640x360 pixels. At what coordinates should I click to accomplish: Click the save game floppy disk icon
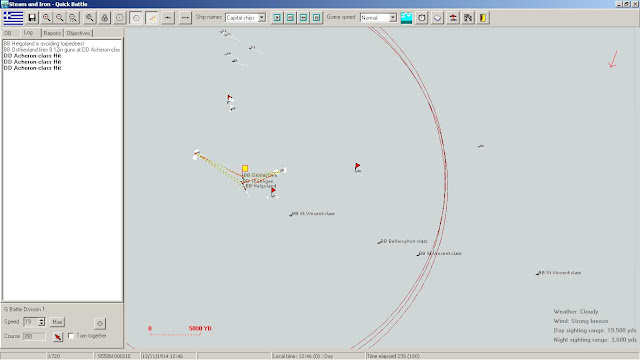pyautogui.click(x=32, y=18)
